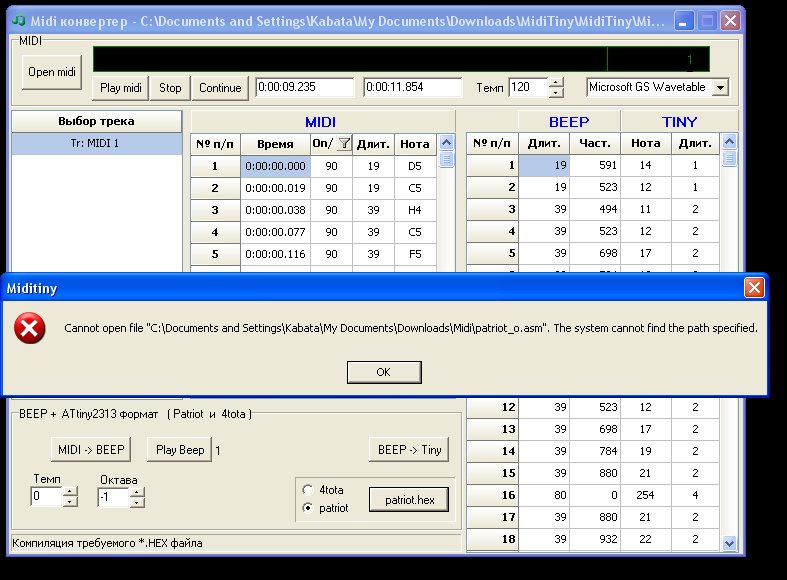
Task: Stop MIDI playback
Action: point(170,88)
